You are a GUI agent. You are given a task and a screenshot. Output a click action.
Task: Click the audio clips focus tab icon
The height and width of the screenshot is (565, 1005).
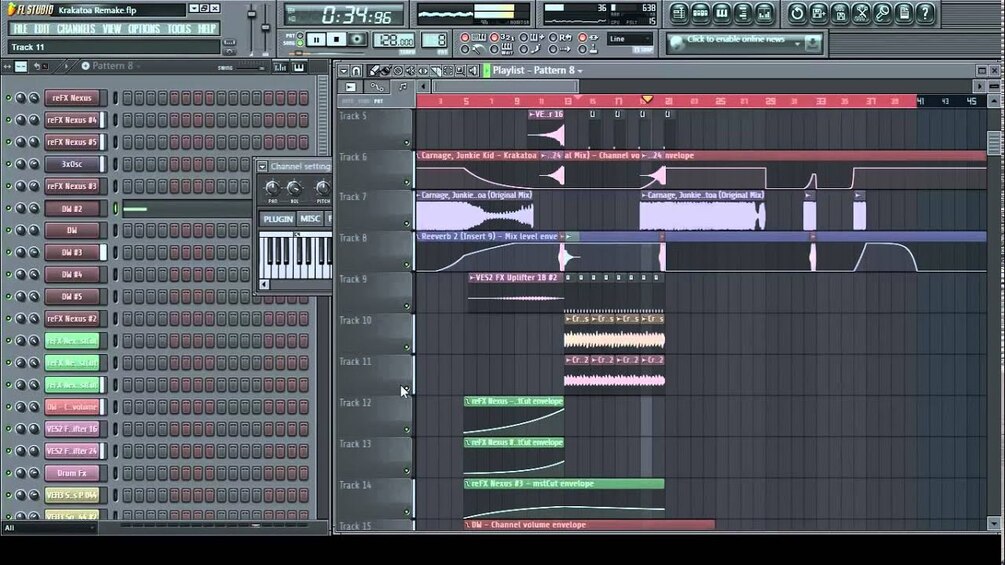point(351,86)
